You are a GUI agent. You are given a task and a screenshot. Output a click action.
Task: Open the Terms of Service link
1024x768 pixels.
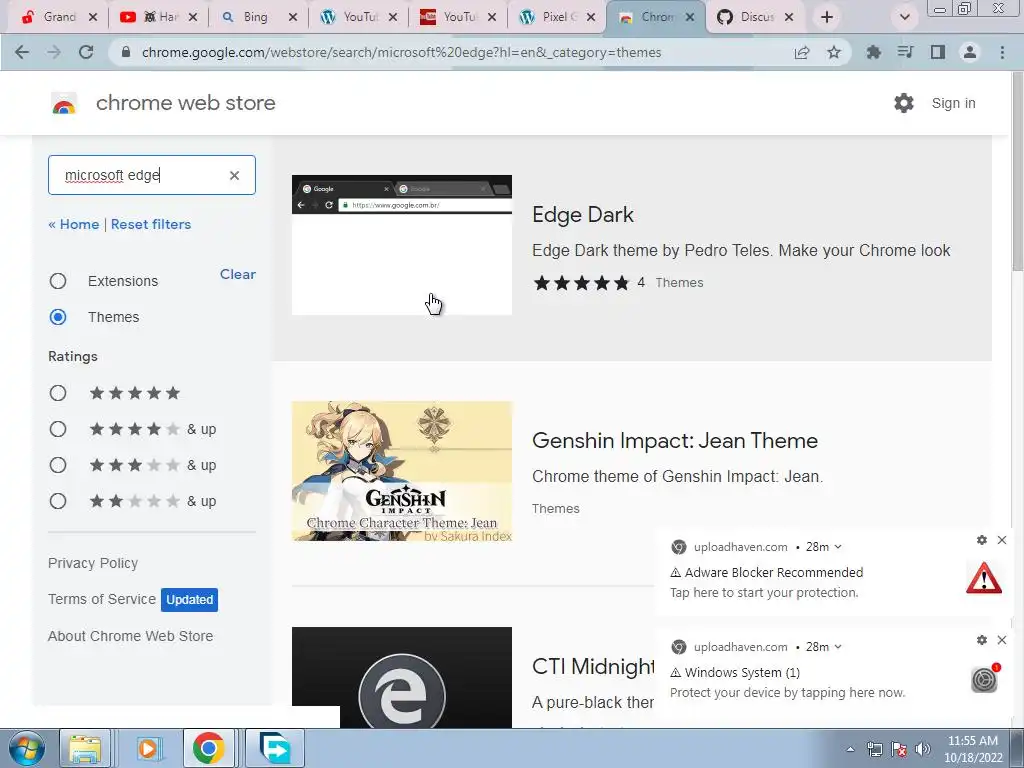(x=102, y=599)
